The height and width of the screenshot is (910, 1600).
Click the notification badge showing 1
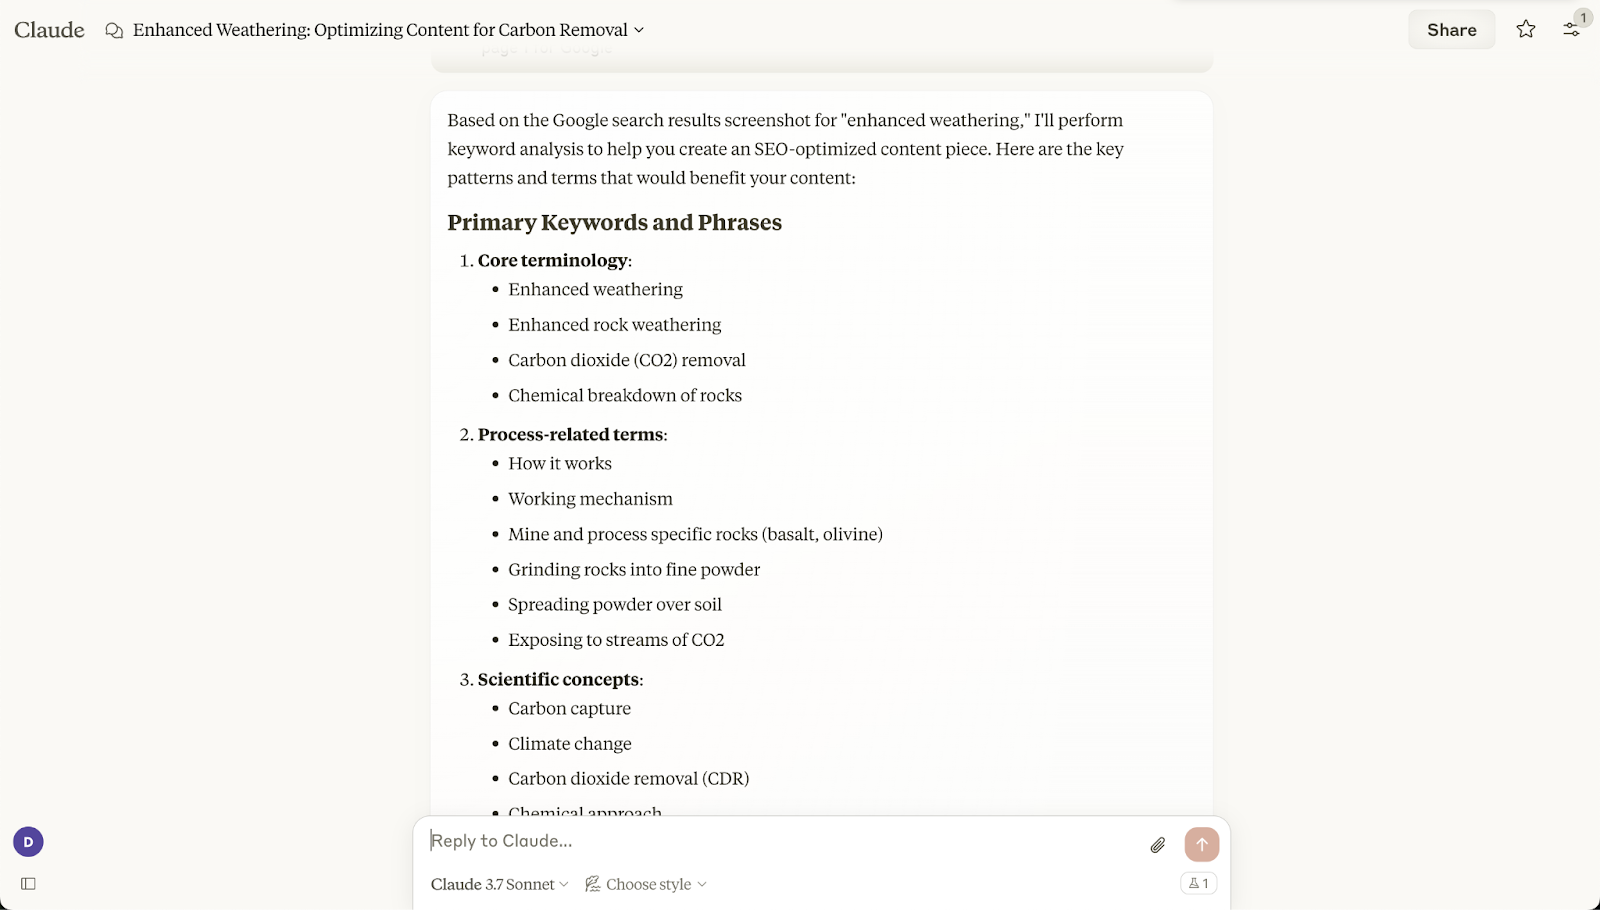(1582, 17)
